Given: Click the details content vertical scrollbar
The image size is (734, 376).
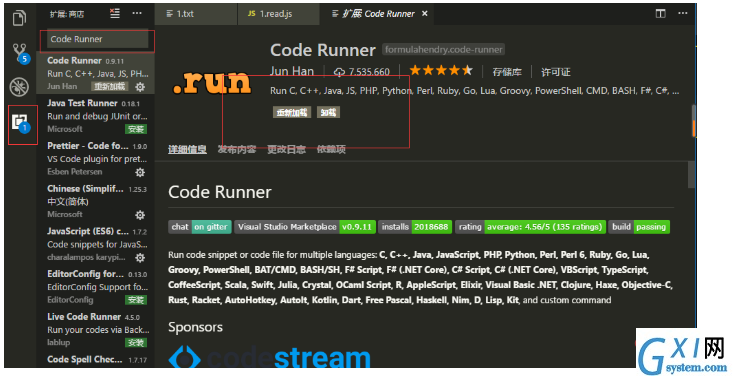Looking at the screenshot, I should pyautogui.click(x=691, y=174).
